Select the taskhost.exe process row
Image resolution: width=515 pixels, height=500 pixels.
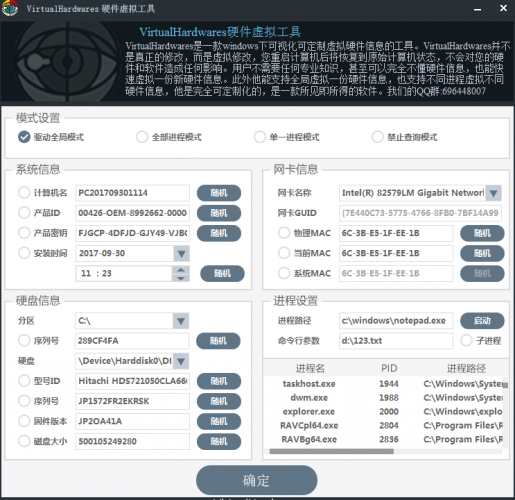pyautogui.click(x=383, y=384)
